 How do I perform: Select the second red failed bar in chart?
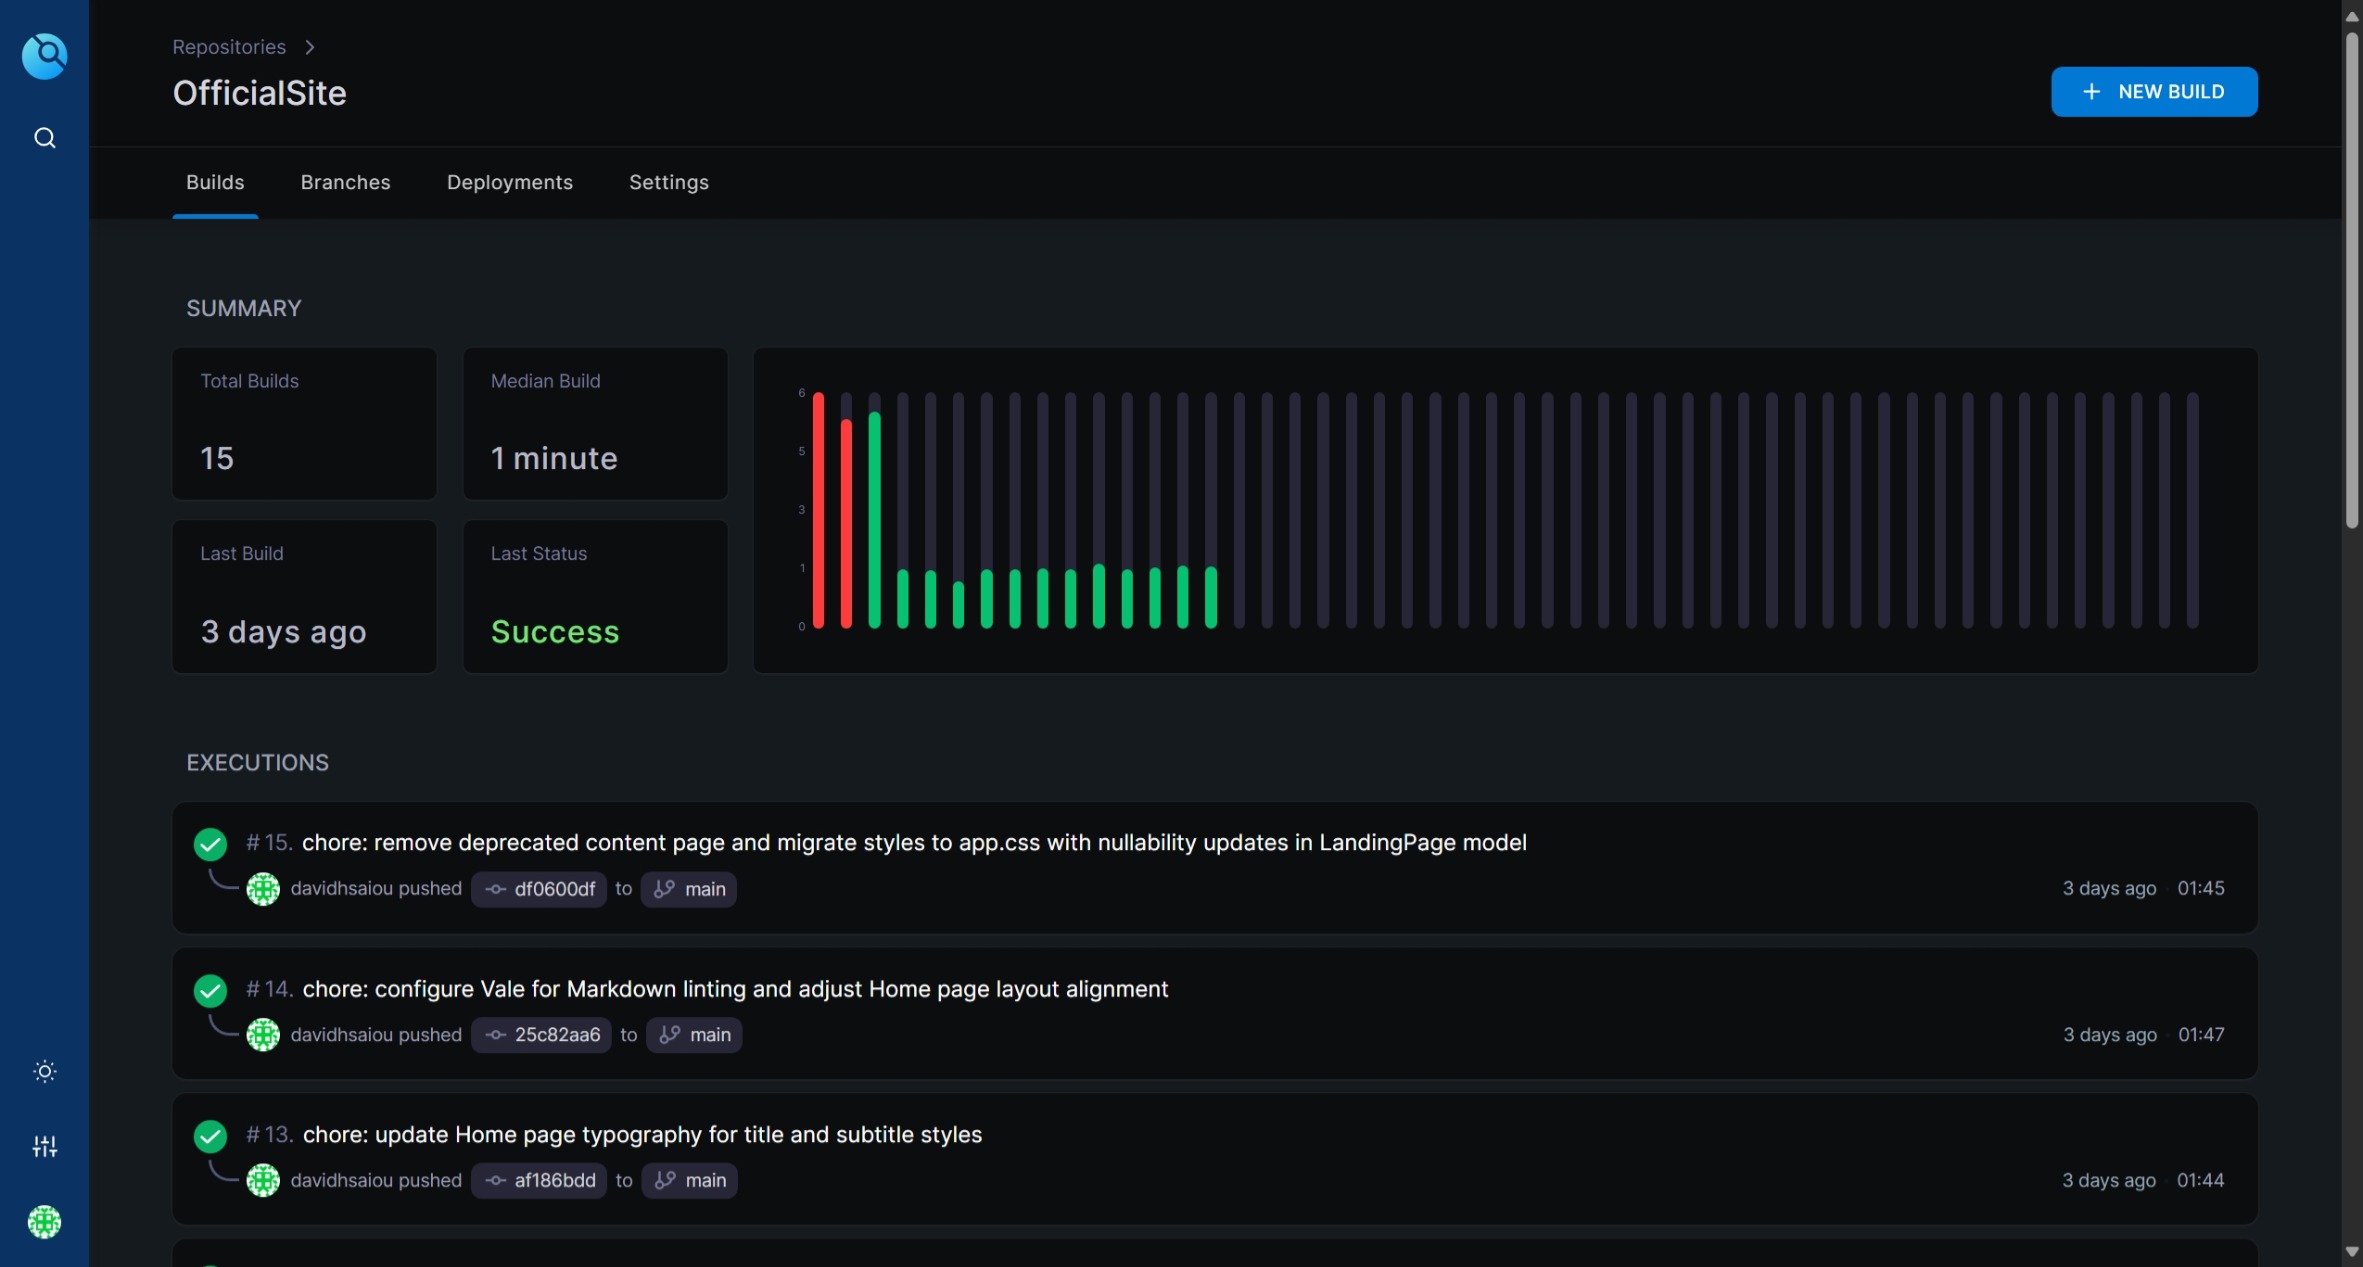click(x=846, y=523)
